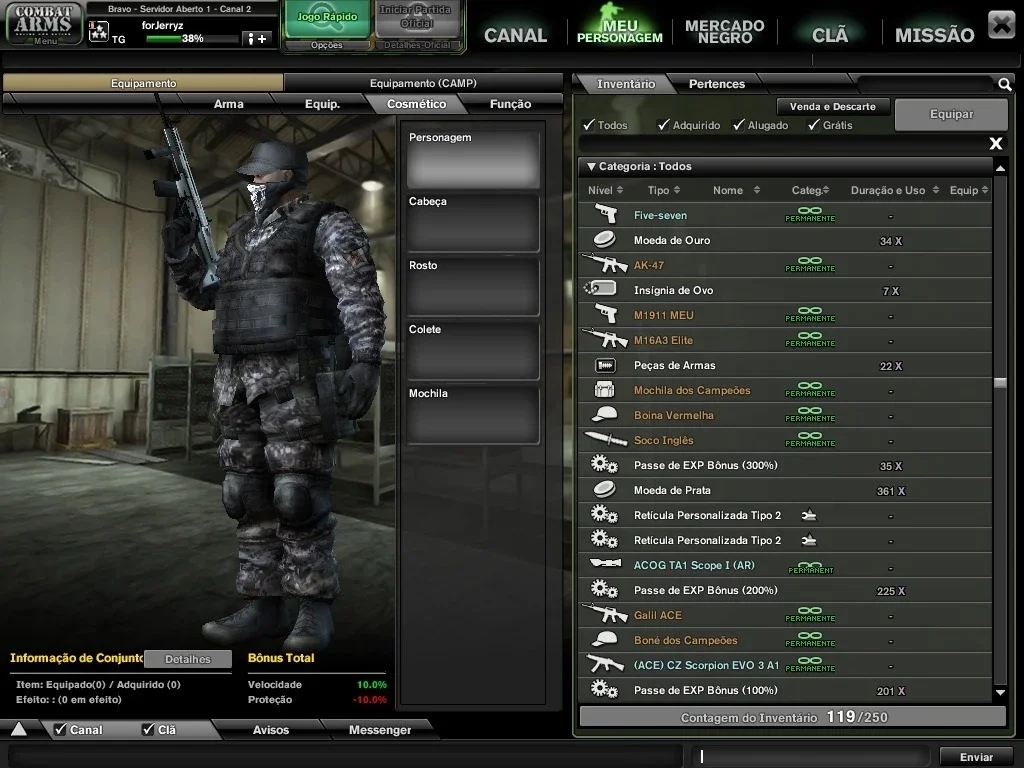1024x768 pixels.
Task: Click the Boné dos Campeões cap icon
Action: point(605,639)
